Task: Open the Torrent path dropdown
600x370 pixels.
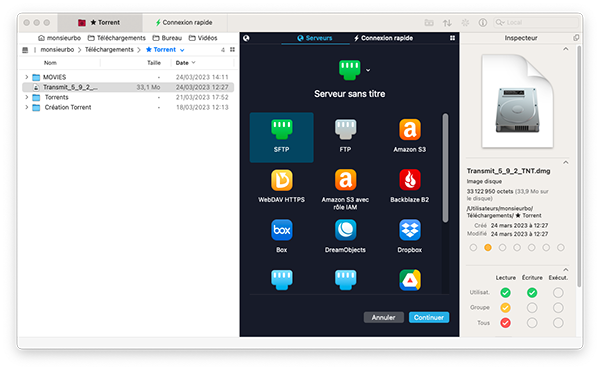Action: 182,50
